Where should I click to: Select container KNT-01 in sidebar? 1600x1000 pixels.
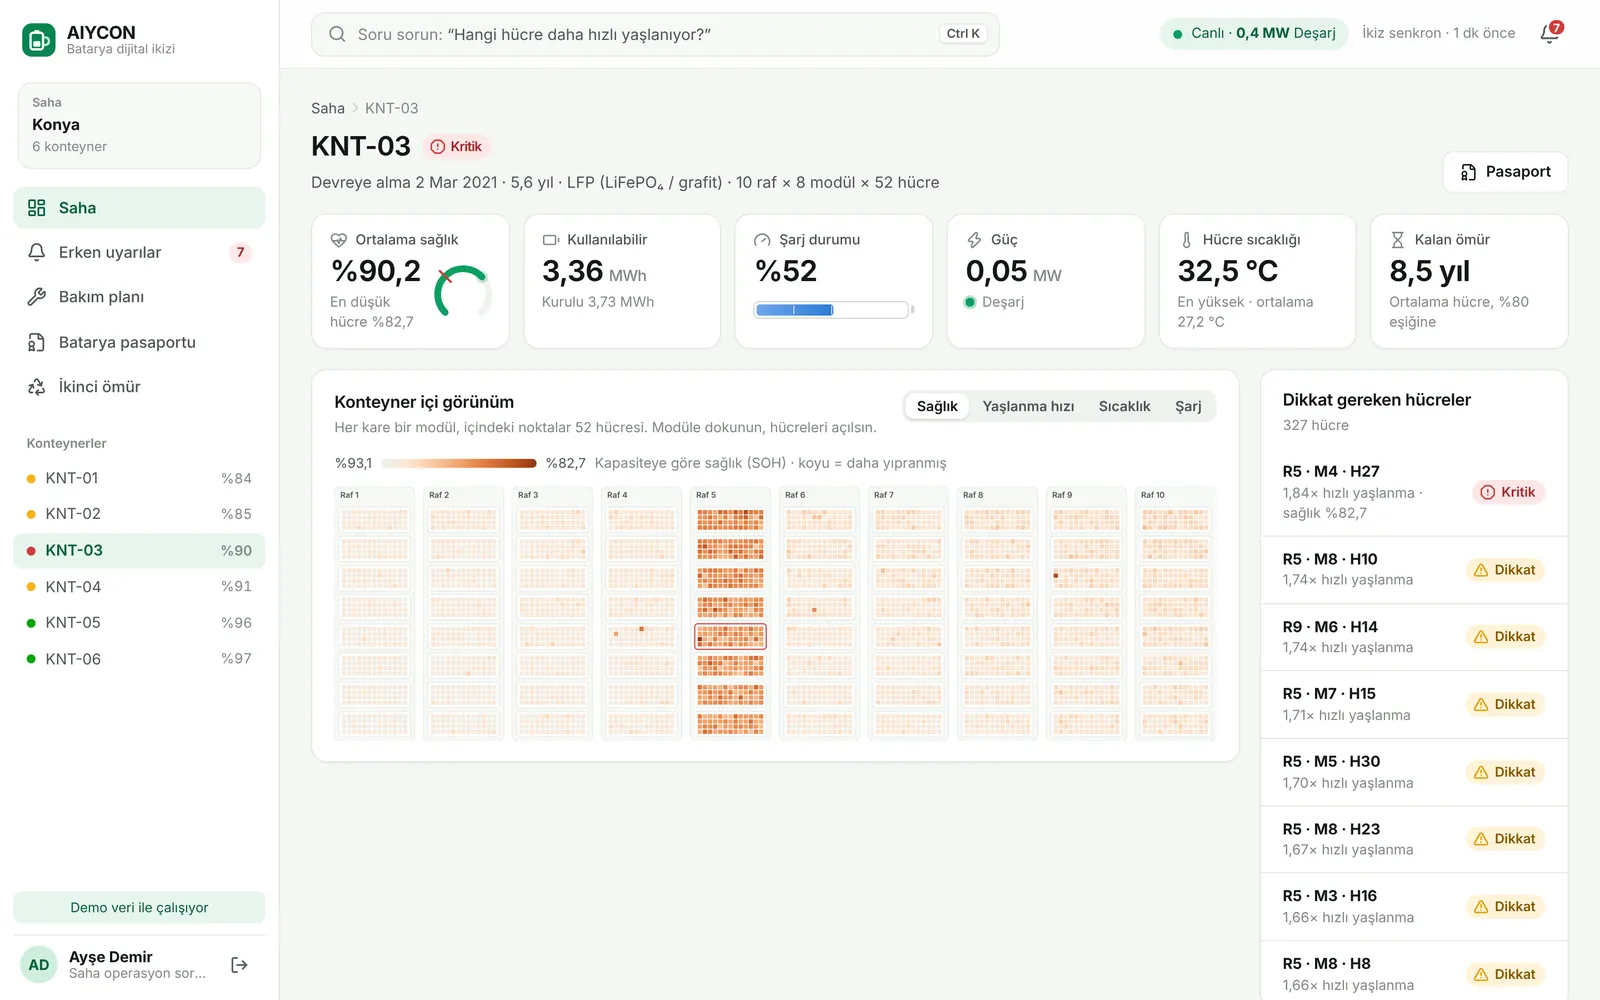139,478
